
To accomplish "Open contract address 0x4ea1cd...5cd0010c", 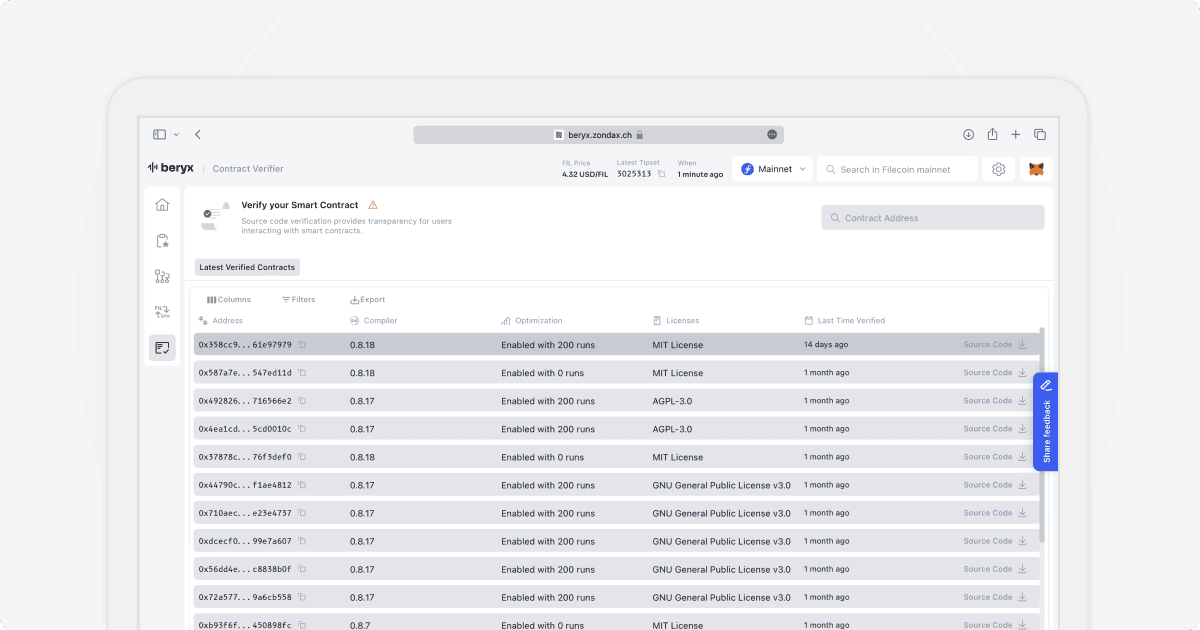I will point(245,429).
